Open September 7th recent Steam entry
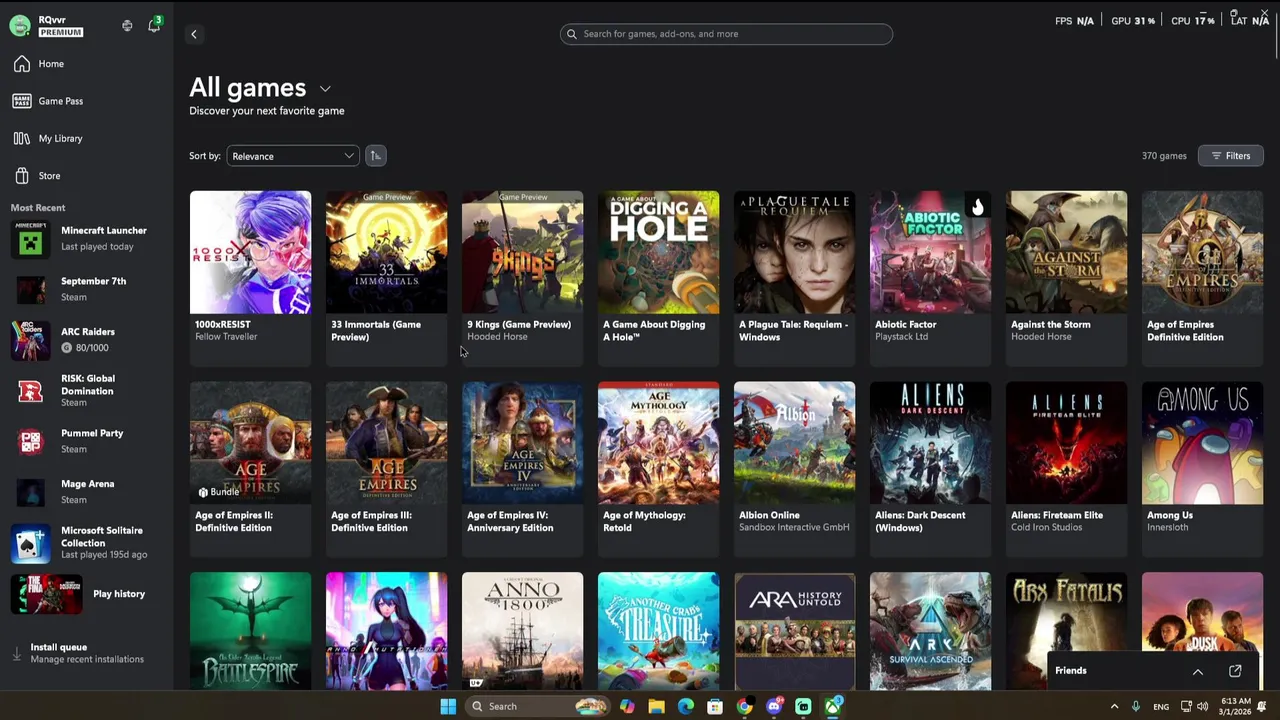The image size is (1280, 720). click(x=87, y=289)
